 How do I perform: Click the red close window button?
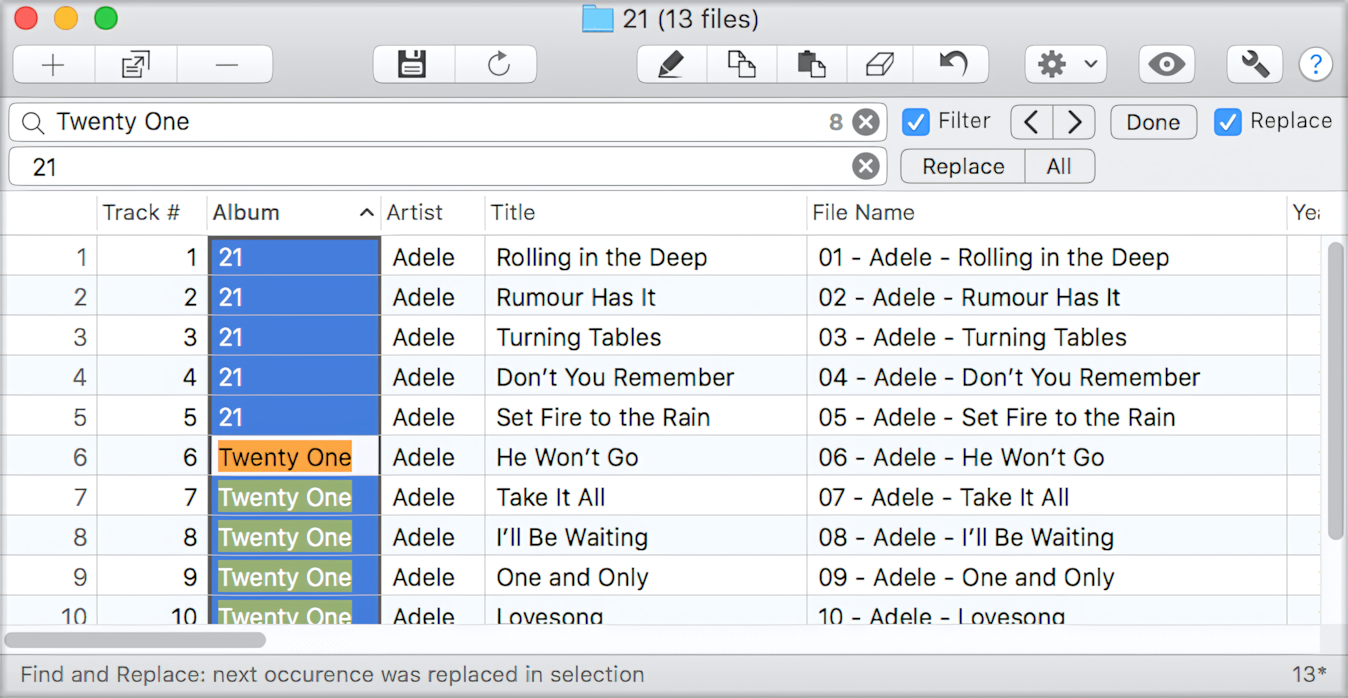26,18
